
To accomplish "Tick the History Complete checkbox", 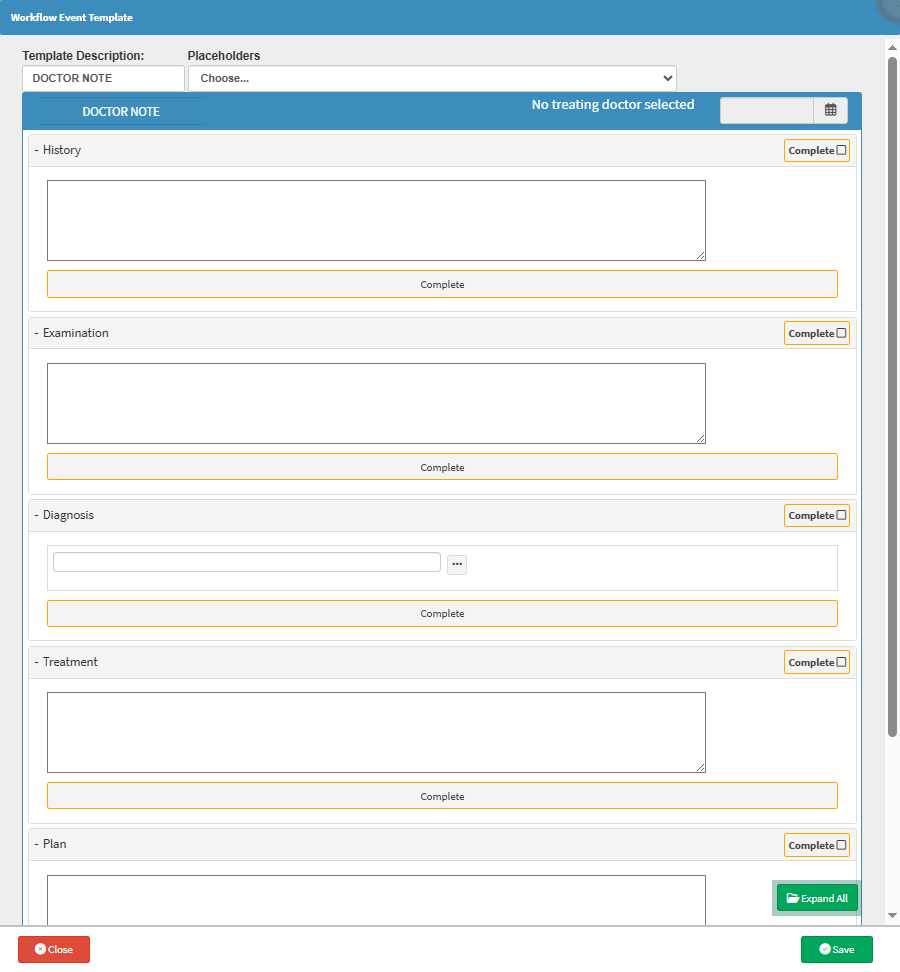I will point(841,151).
